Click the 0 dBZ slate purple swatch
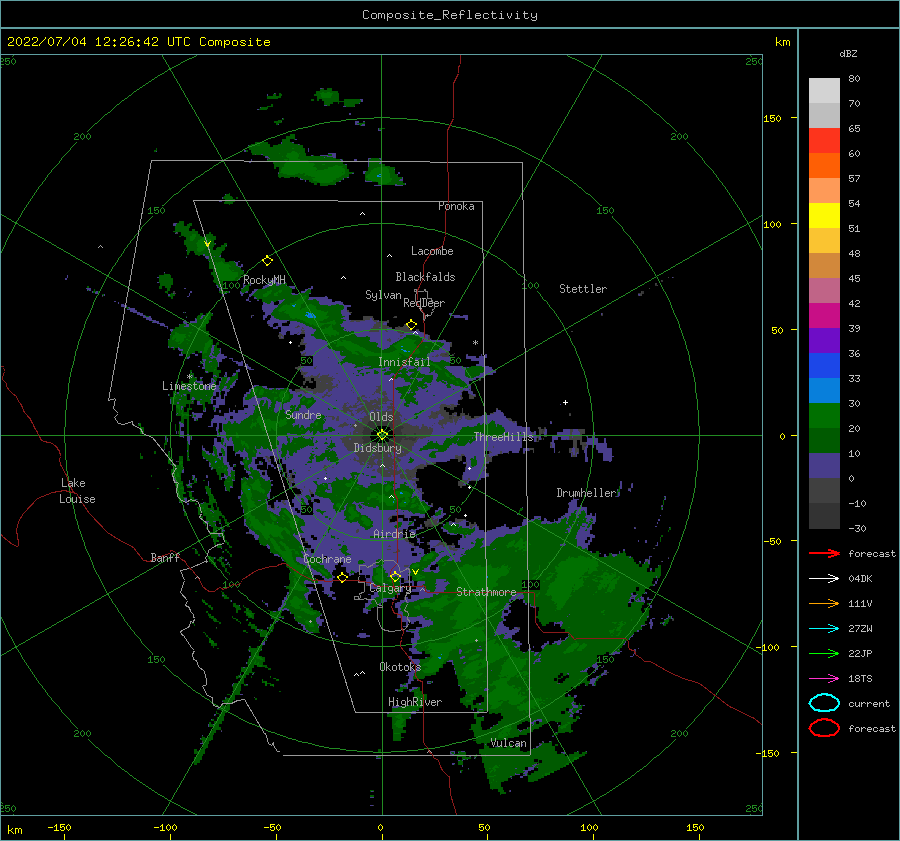This screenshot has width=900, height=841. (824, 466)
